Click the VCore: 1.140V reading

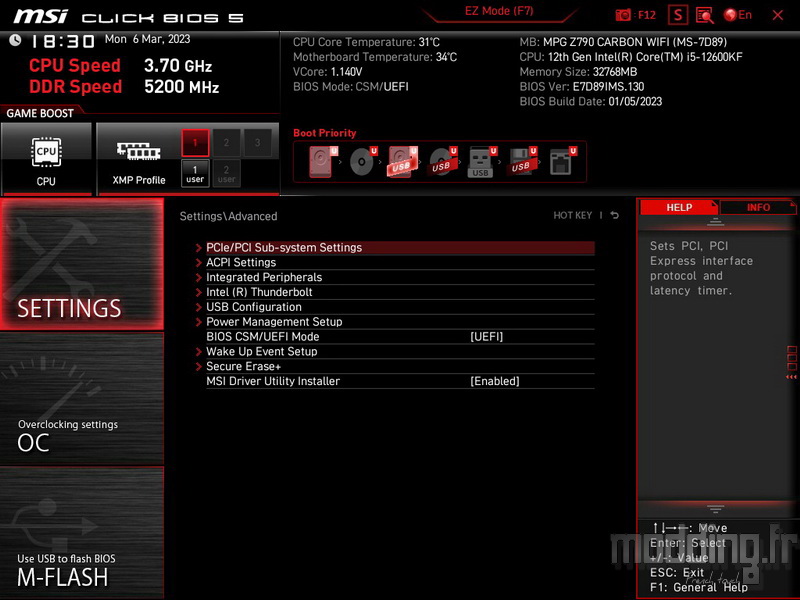(x=328, y=72)
